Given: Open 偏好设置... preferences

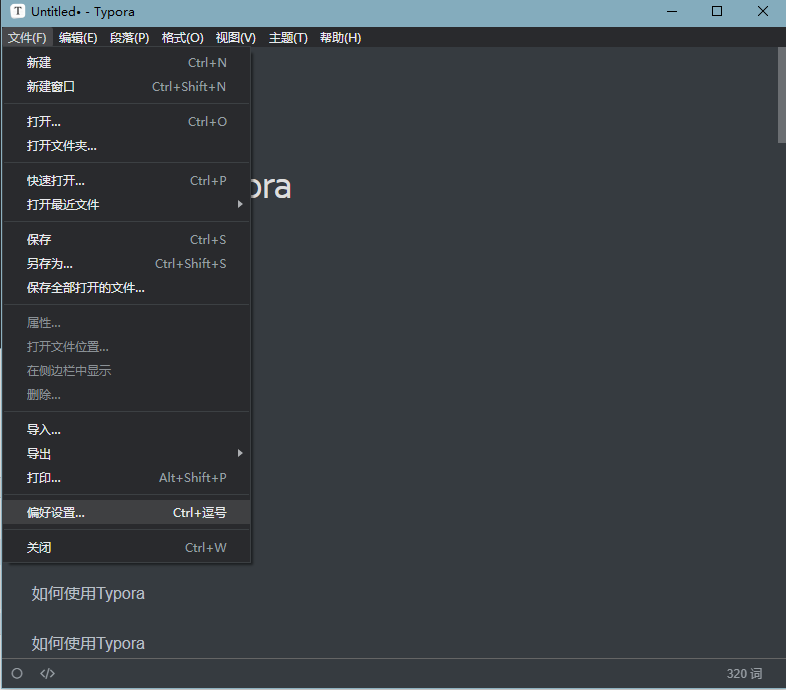Looking at the screenshot, I should 126,512.
